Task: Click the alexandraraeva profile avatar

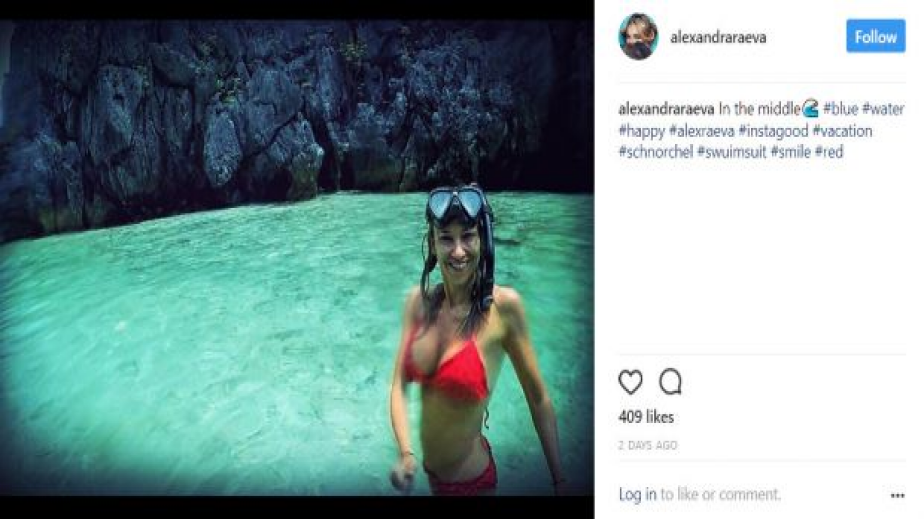Action: click(638, 37)
